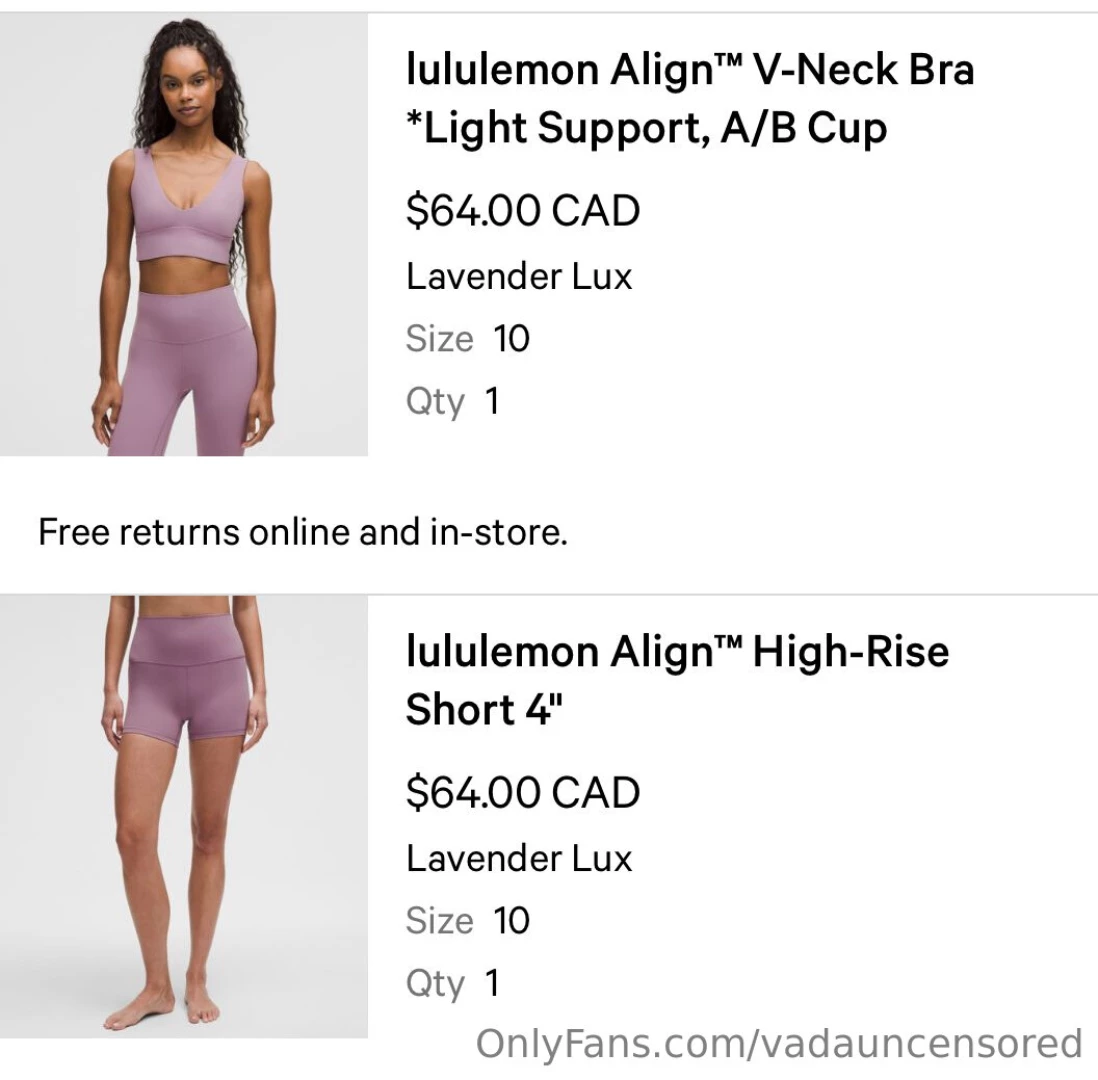1098x1080 pixels.
Task: Click the short's Qty 1 text
Action: (453, 983)
